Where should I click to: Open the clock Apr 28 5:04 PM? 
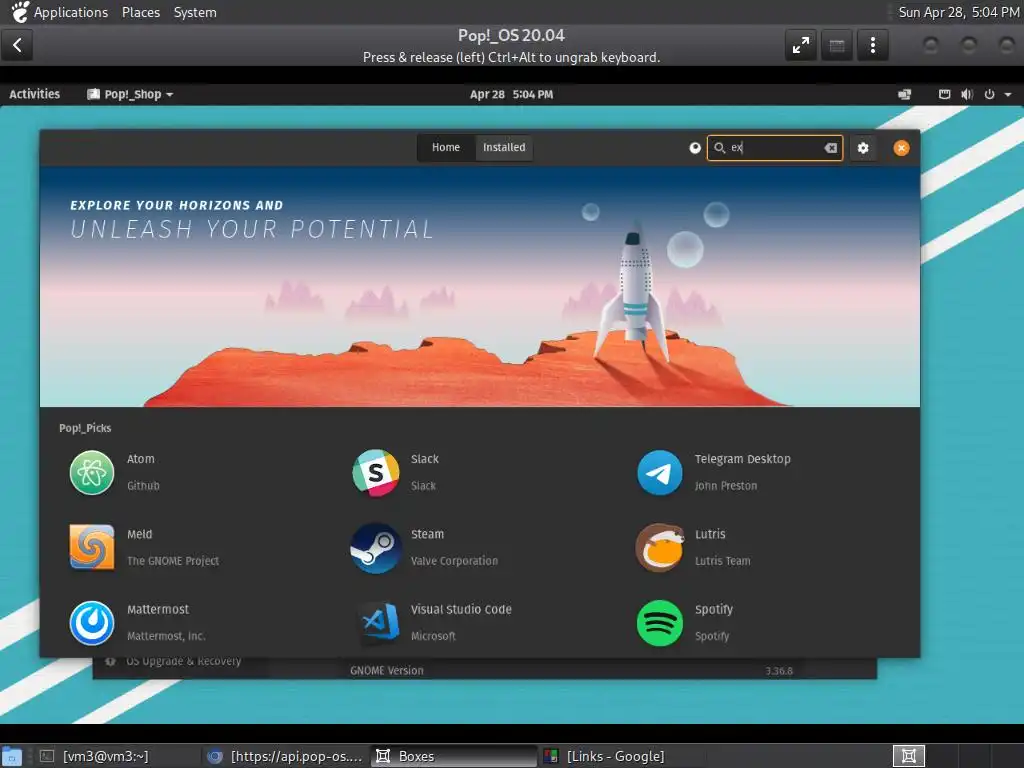511,94
